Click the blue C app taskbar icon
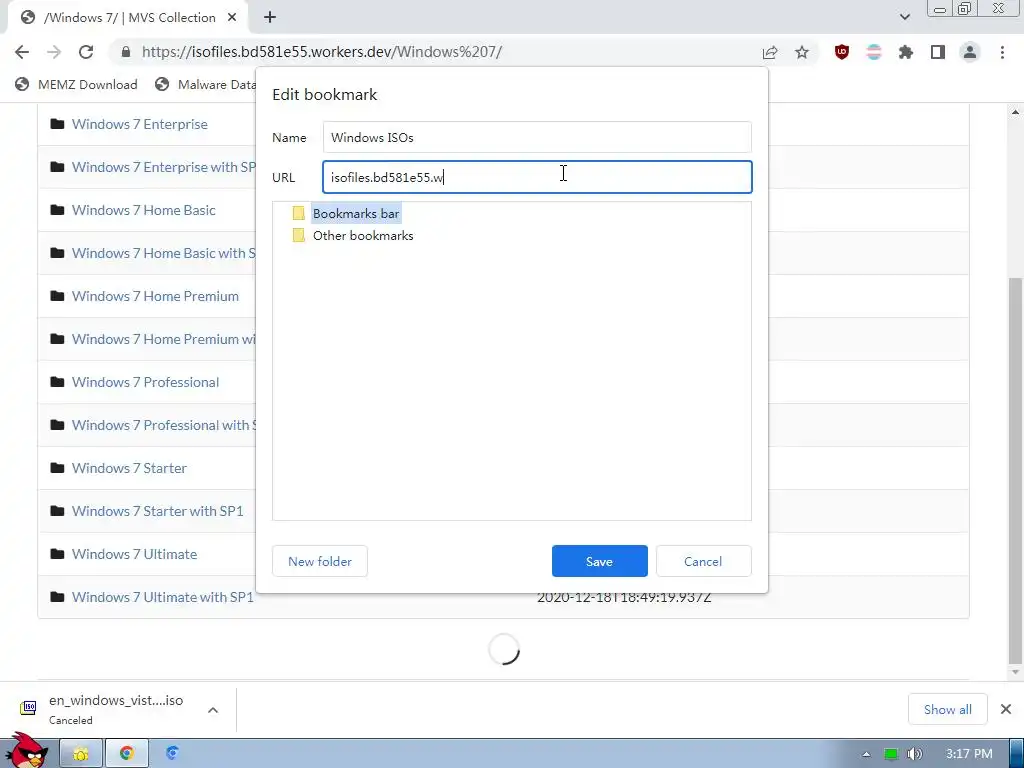 pyautogui.click(x=172, y=754)
